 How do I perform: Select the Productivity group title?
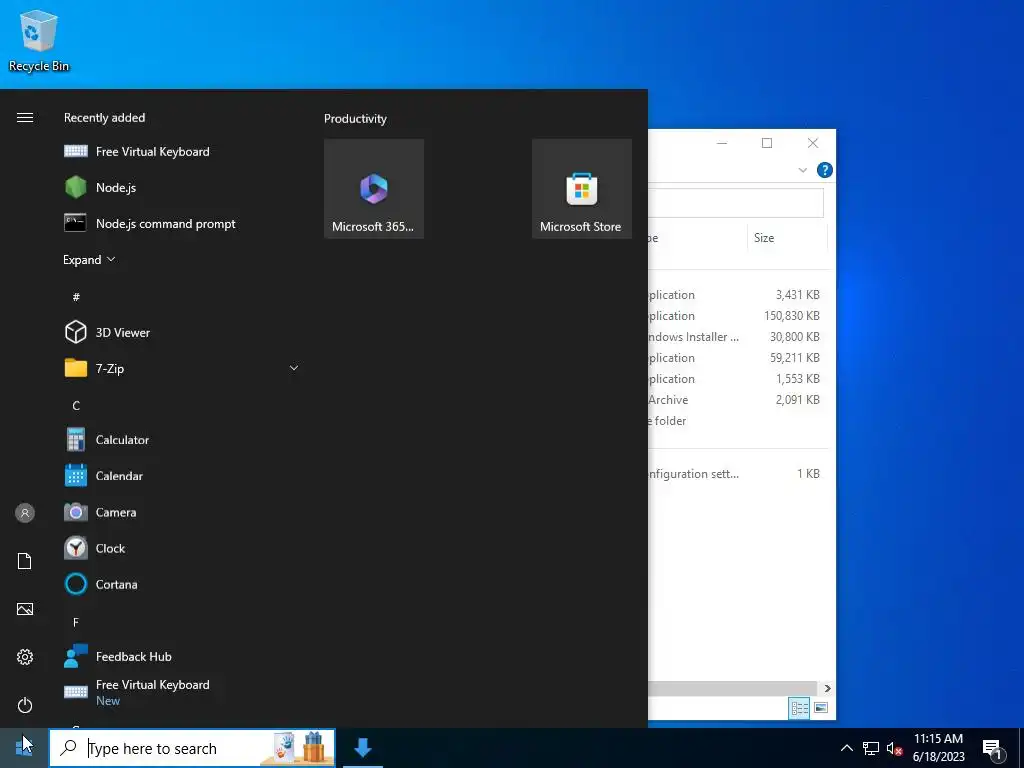[x=355, y=119]
